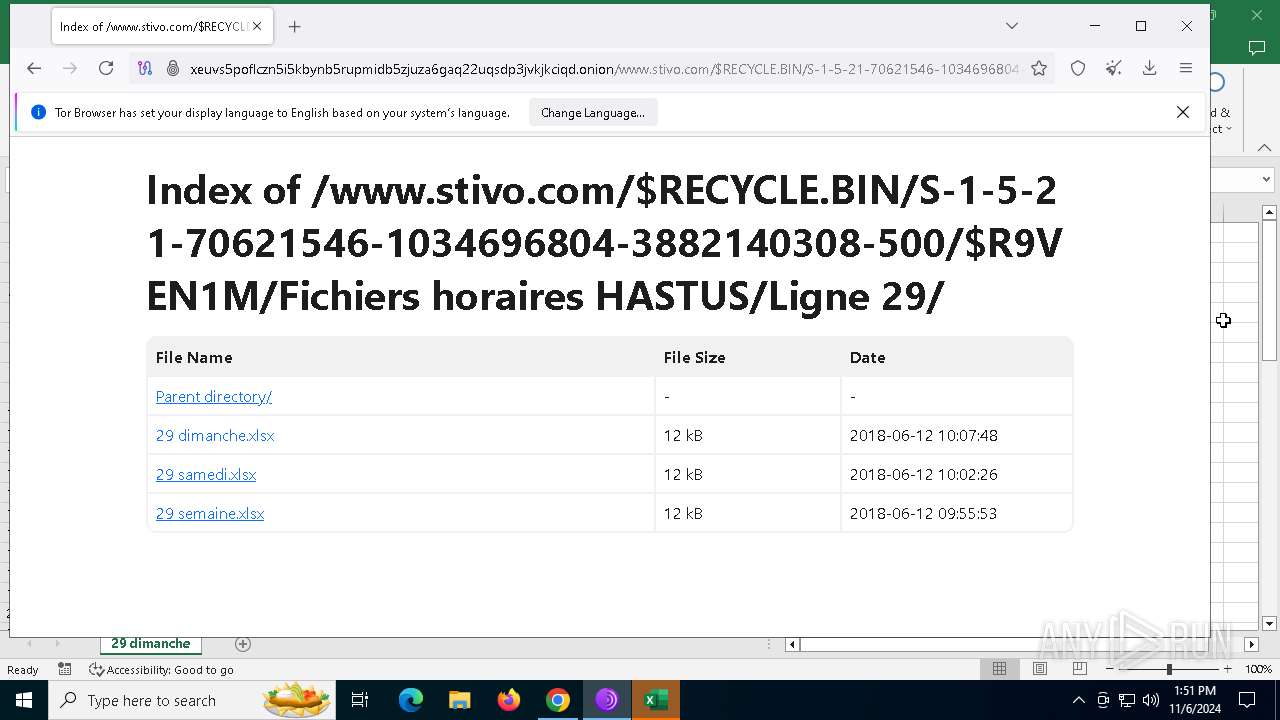Open the volume control in tray
Viewport: 1280px width, 720px height.
(1151, 700)
